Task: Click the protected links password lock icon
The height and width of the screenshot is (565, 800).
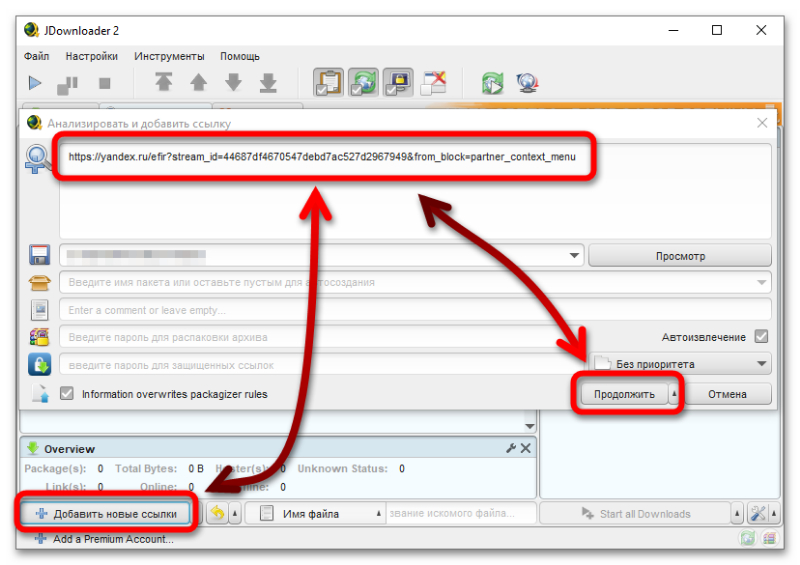Action: (39, 364)
